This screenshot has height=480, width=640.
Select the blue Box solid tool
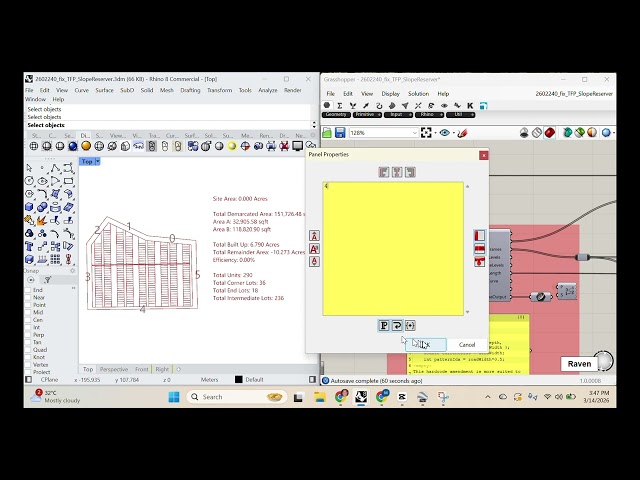[x=29, y=207]
